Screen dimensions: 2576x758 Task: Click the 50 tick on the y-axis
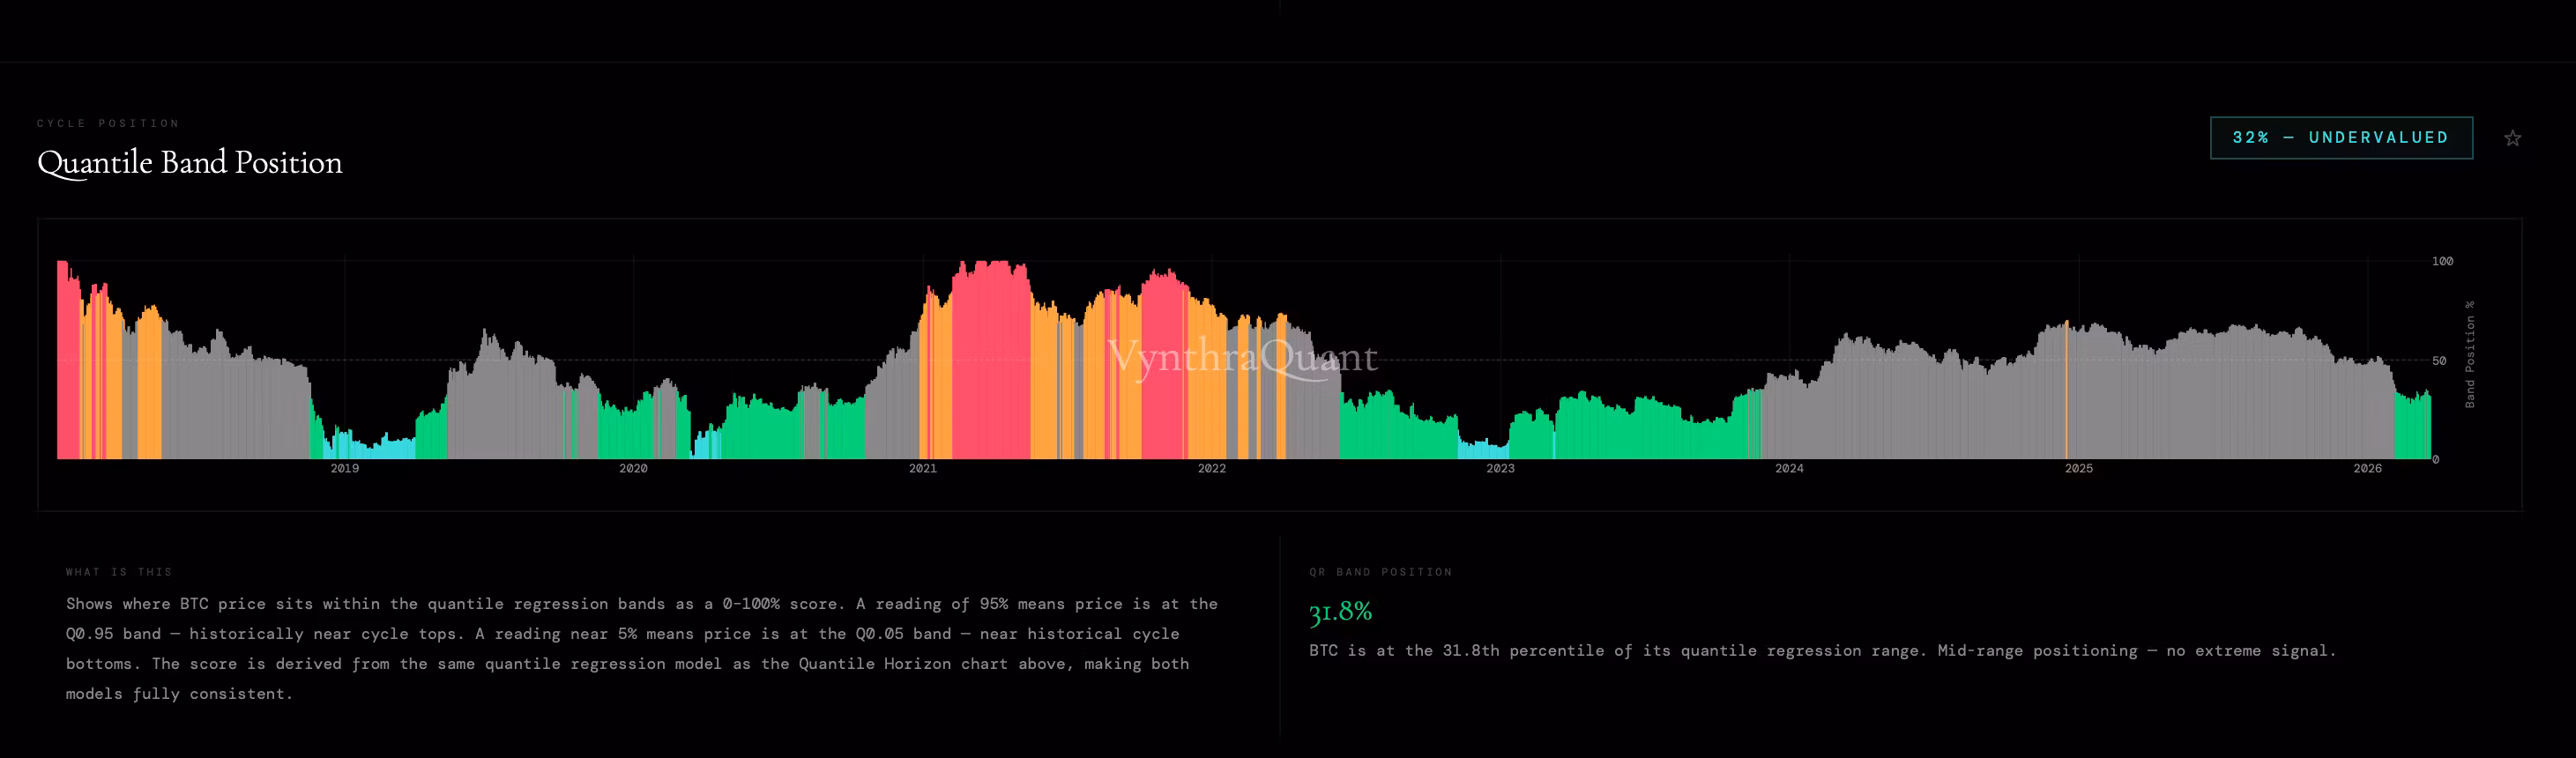(x=2439, y=361)
